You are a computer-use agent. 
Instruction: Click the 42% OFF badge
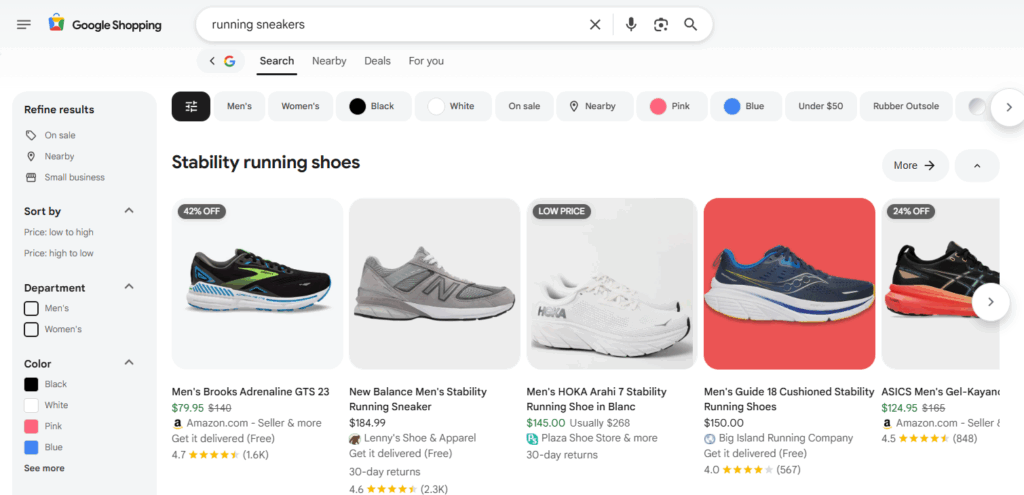tap(202, 212)
